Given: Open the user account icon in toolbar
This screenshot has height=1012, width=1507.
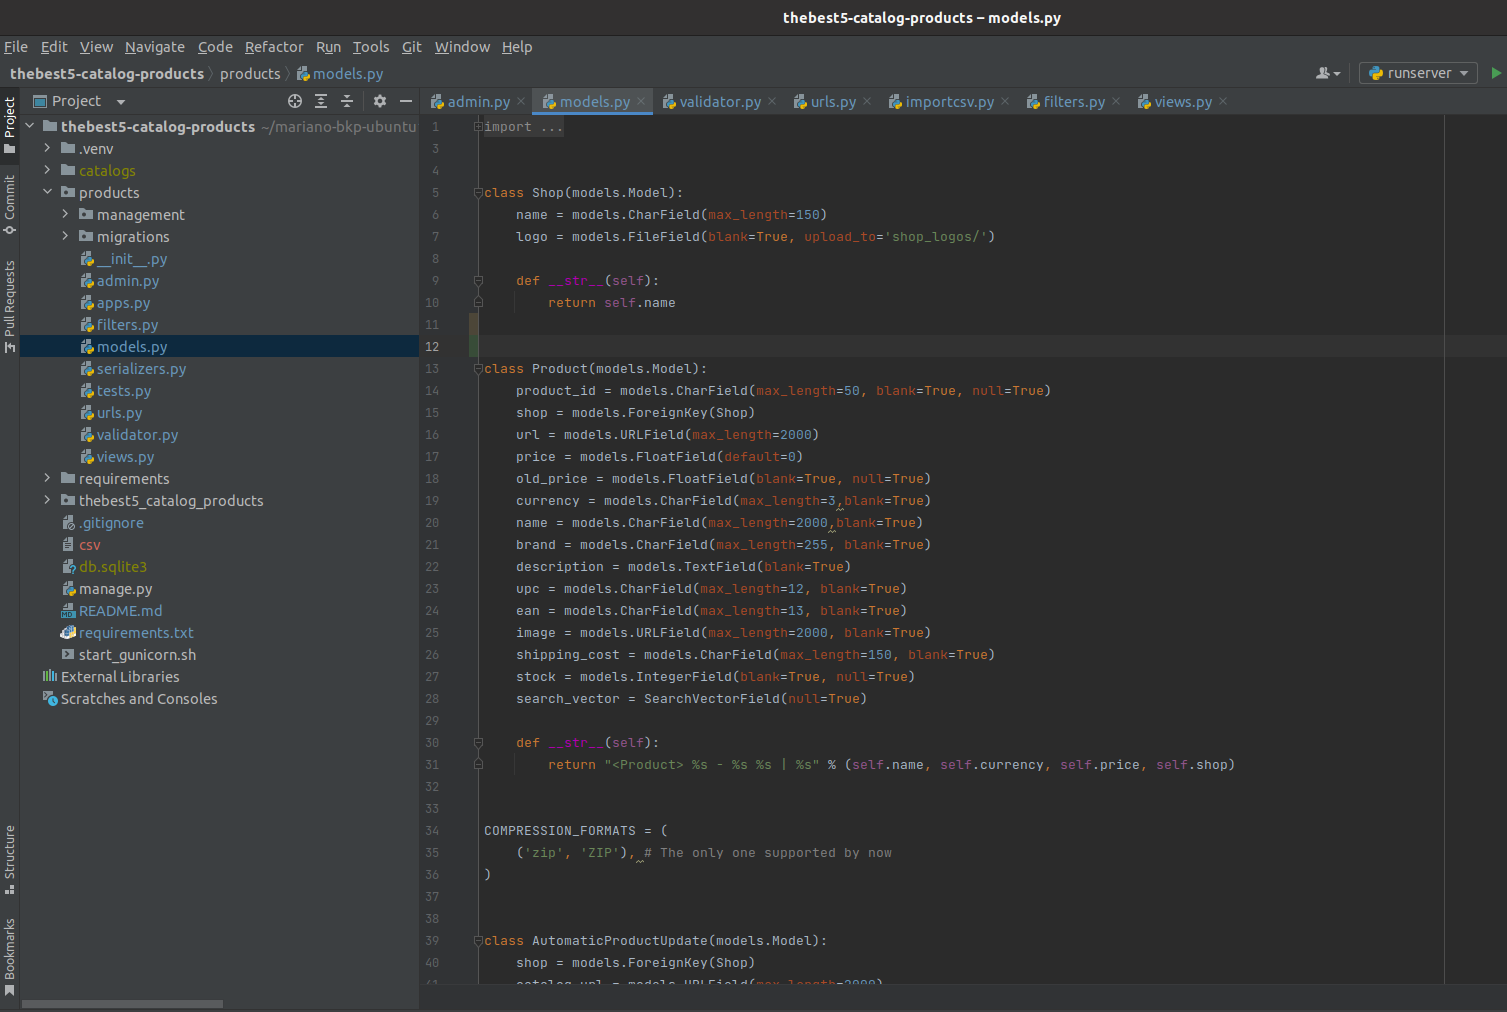Looking at the screenshot, I should point(1327,73).
